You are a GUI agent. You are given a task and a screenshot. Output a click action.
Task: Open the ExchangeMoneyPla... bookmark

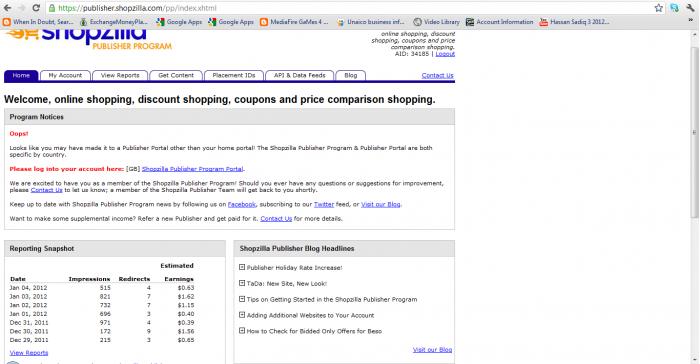[x=114, y=21]
